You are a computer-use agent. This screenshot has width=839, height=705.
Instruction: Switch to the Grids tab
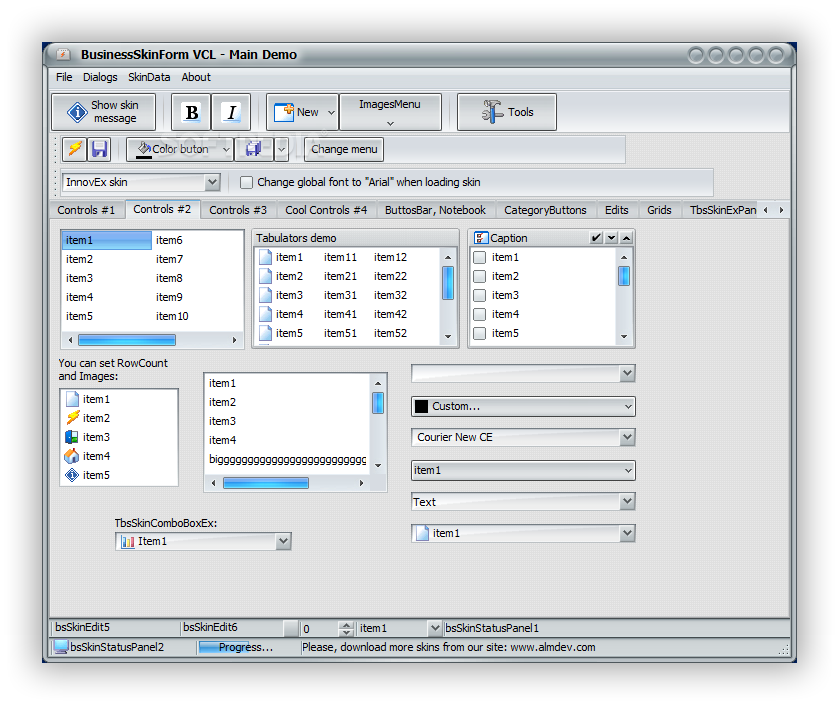tap(659, 210)
